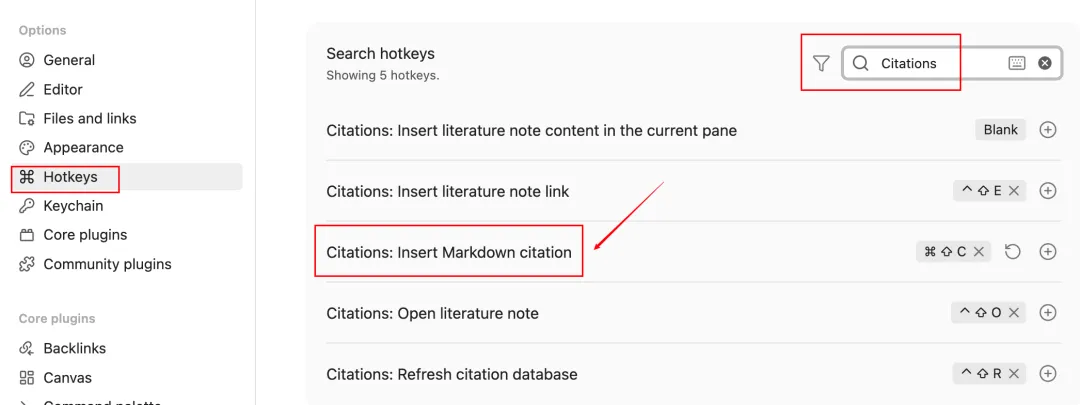Image resolution: width=1080 pixels, height=405 pixels.
Task: Add hotkey for Insert Markdown citation
Action: [x=1048, y=252]
